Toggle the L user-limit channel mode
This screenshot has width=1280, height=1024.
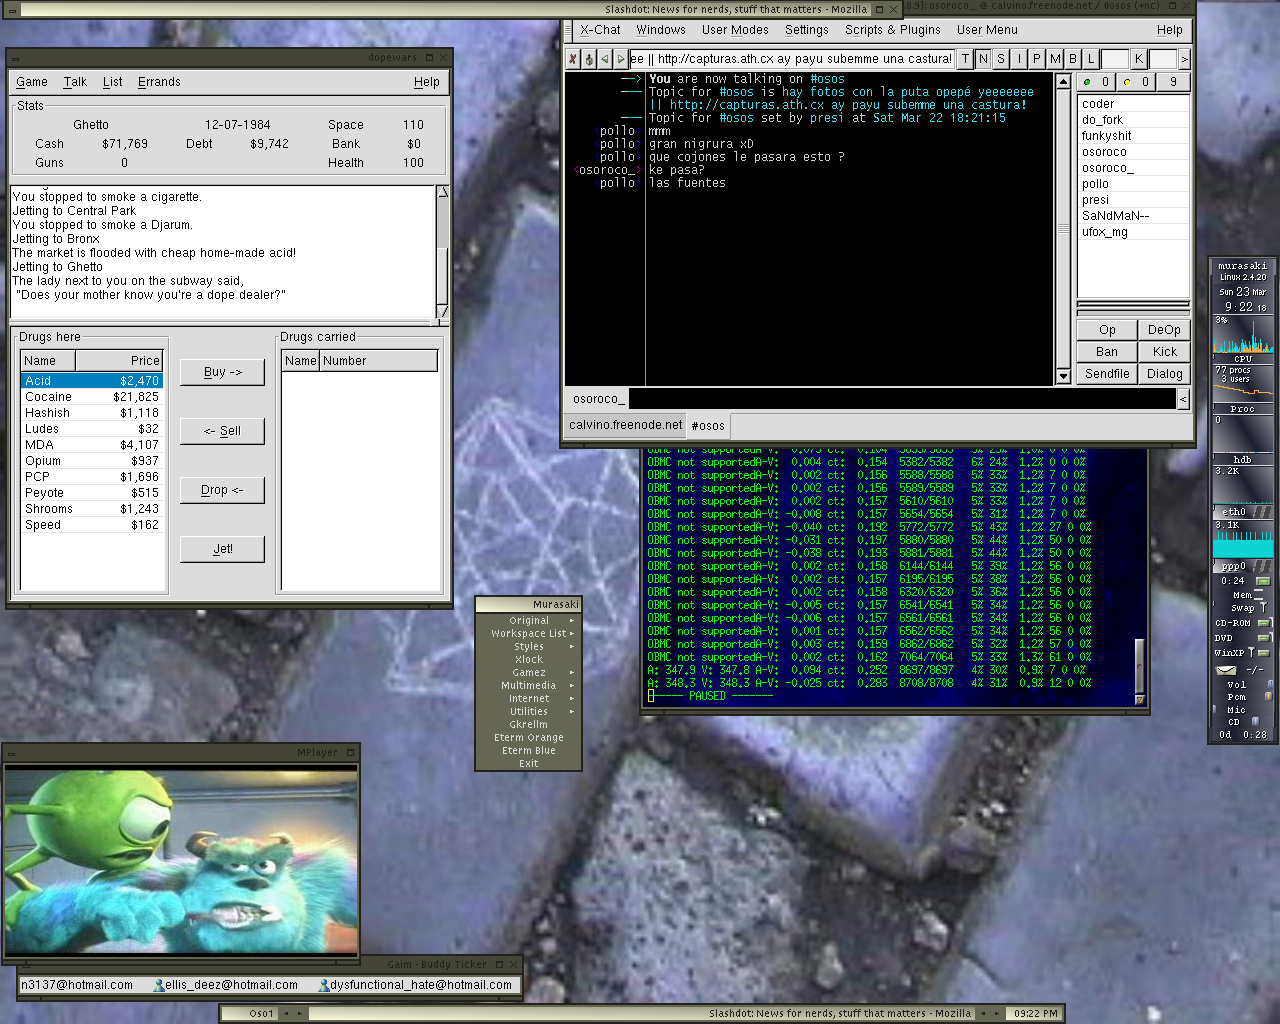coord(1091,59)
